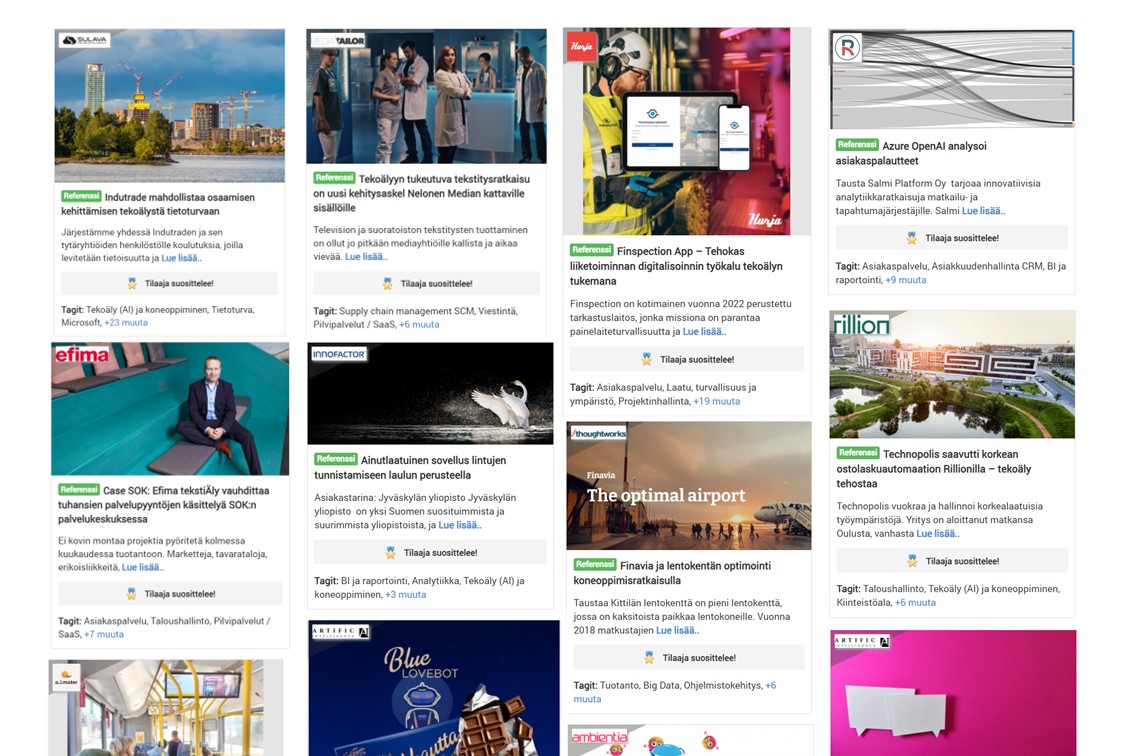Click the a.i.mater logo on bus image
This screenshot has height=756, width=1134.
66,678
